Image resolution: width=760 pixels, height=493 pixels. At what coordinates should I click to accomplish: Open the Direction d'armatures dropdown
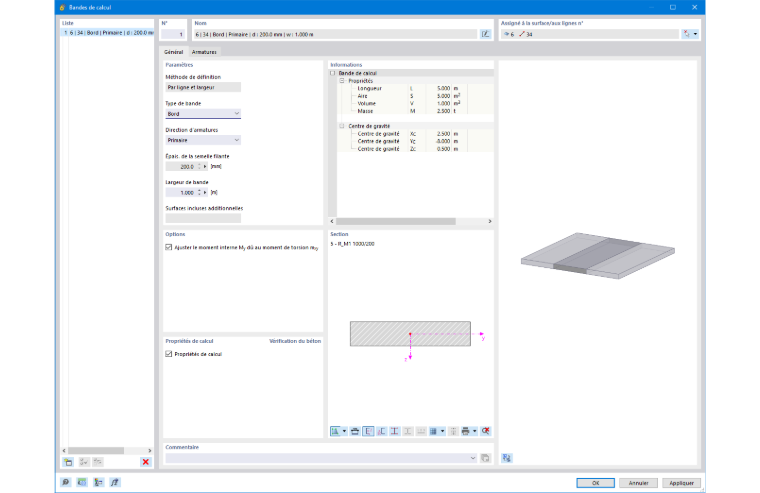tap(203, 140)
